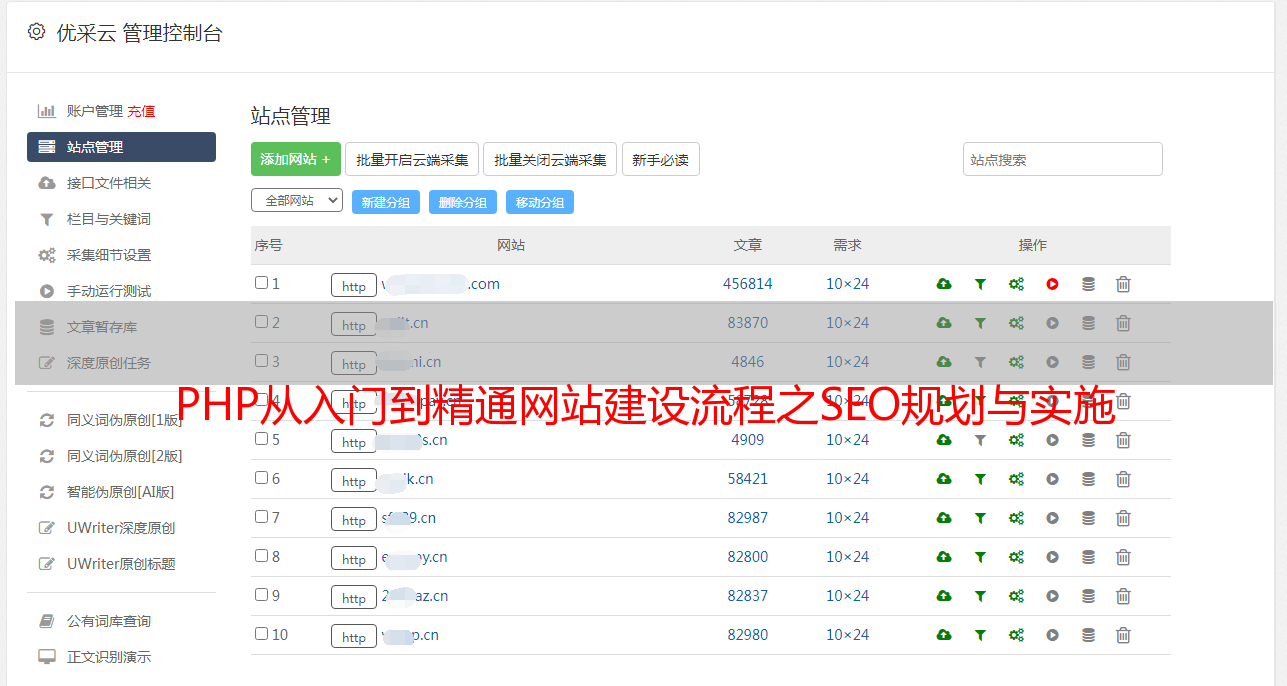Image resolution: width=1287 pixels, height=686 pixels.
Task: Click the 新建分组 button
Action: pos(386,202)
